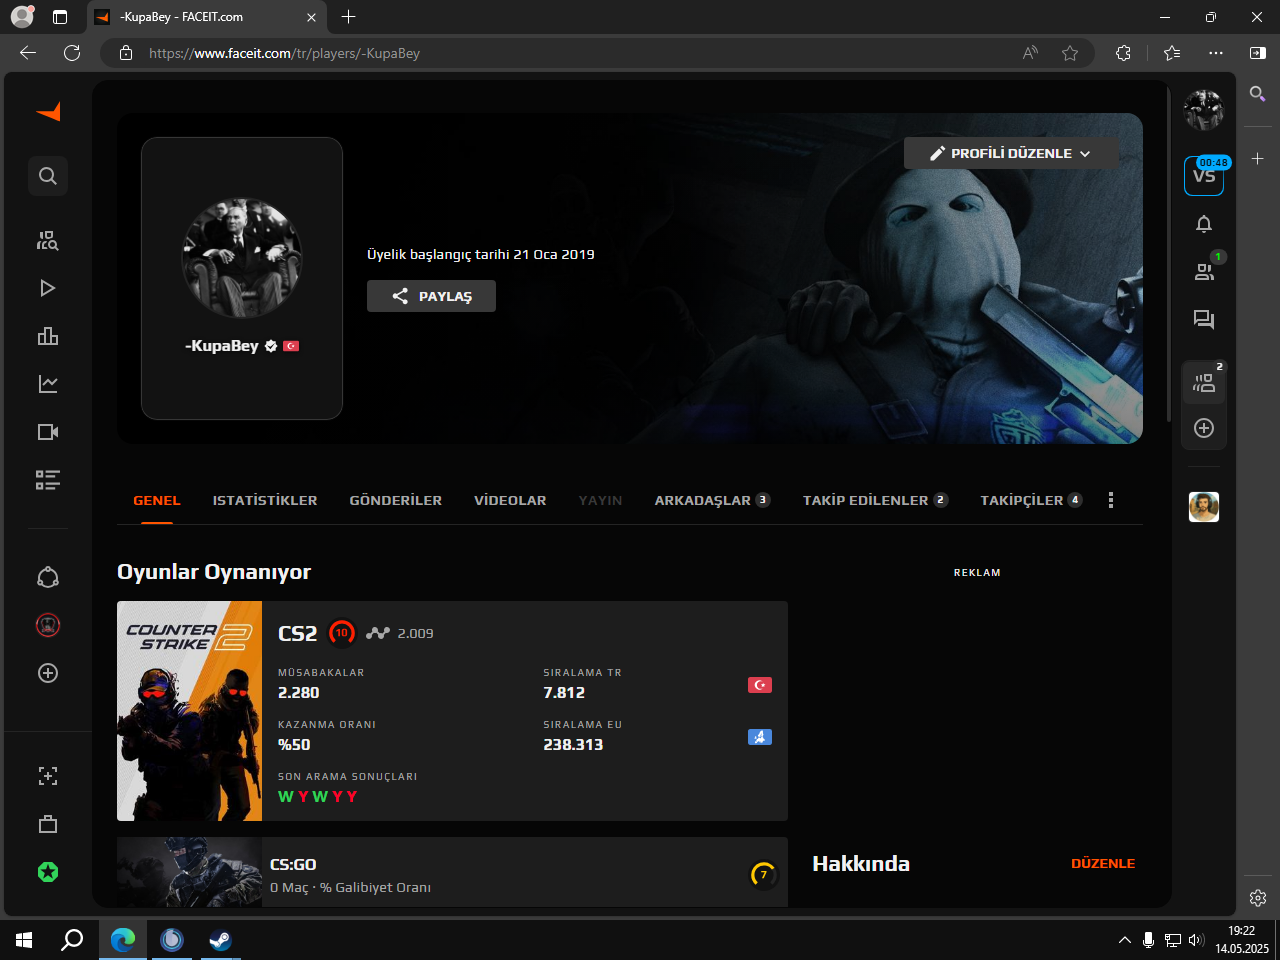Click the MÜSABAKALAR value 2.280
The height and width of the screenshot is (960, 1280).
click(299, 692)
